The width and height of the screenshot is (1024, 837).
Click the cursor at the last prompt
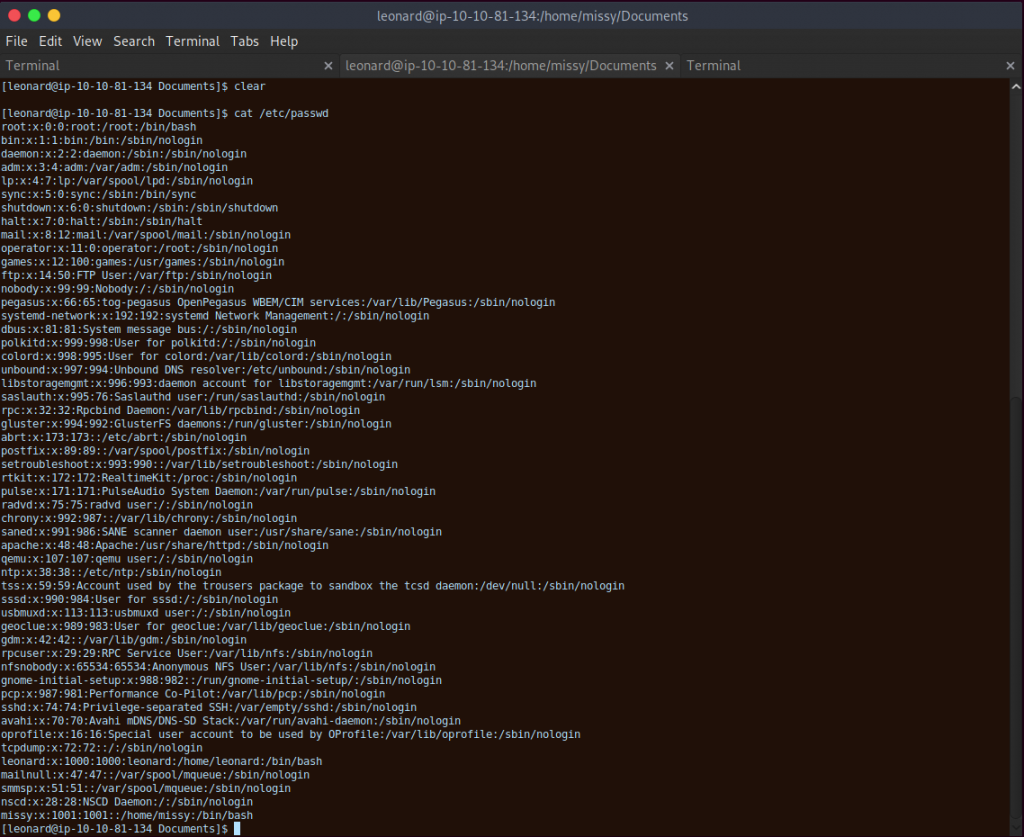click(x=237, y=829)
